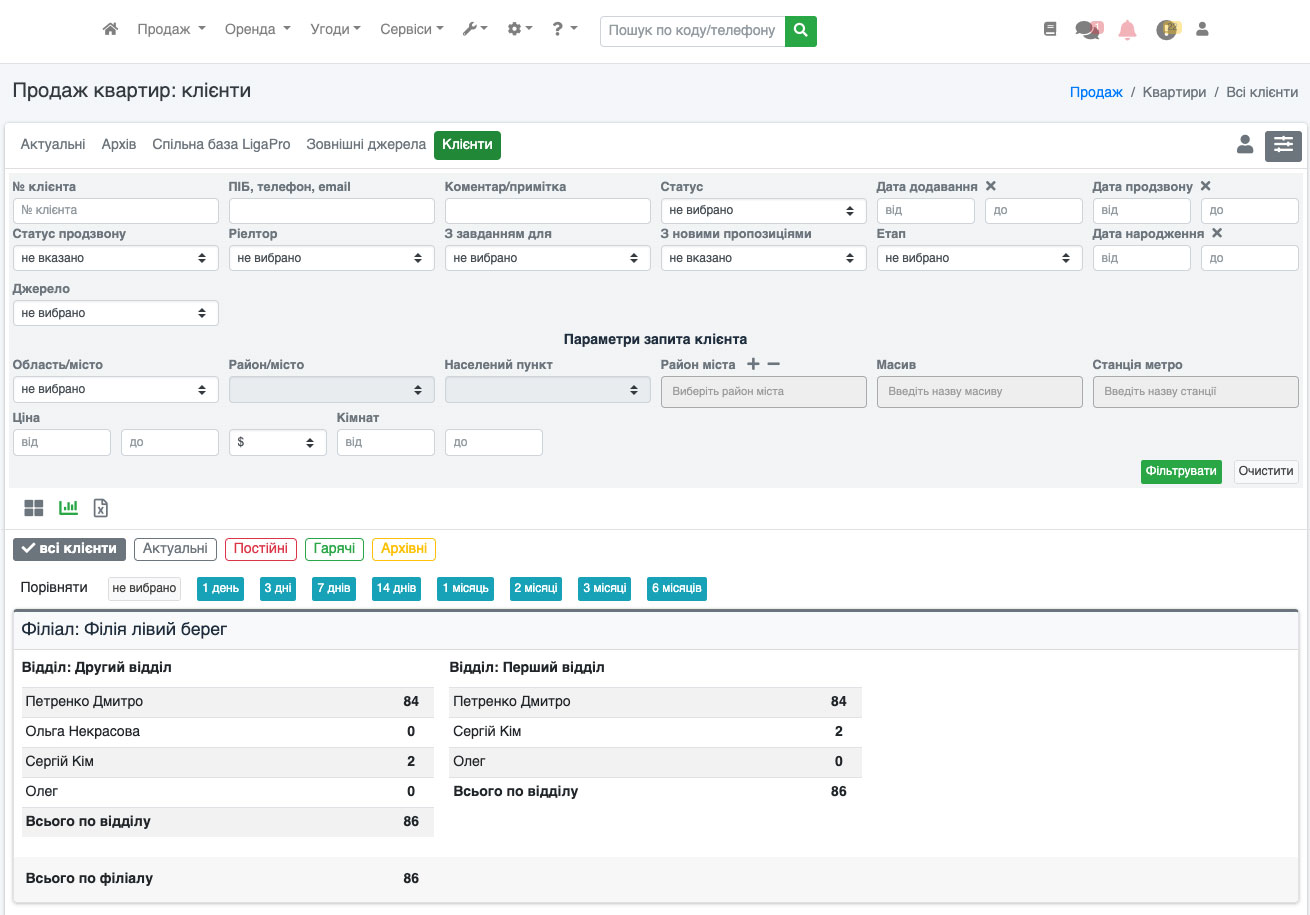
Task: Click the green search magnifier button
Action: click(800, 31)
